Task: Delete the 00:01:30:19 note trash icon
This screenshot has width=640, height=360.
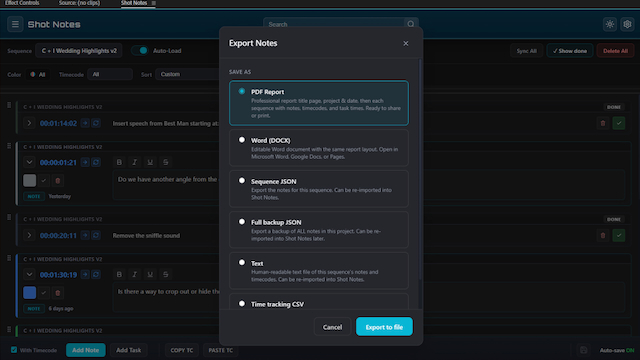Action: 58,293
